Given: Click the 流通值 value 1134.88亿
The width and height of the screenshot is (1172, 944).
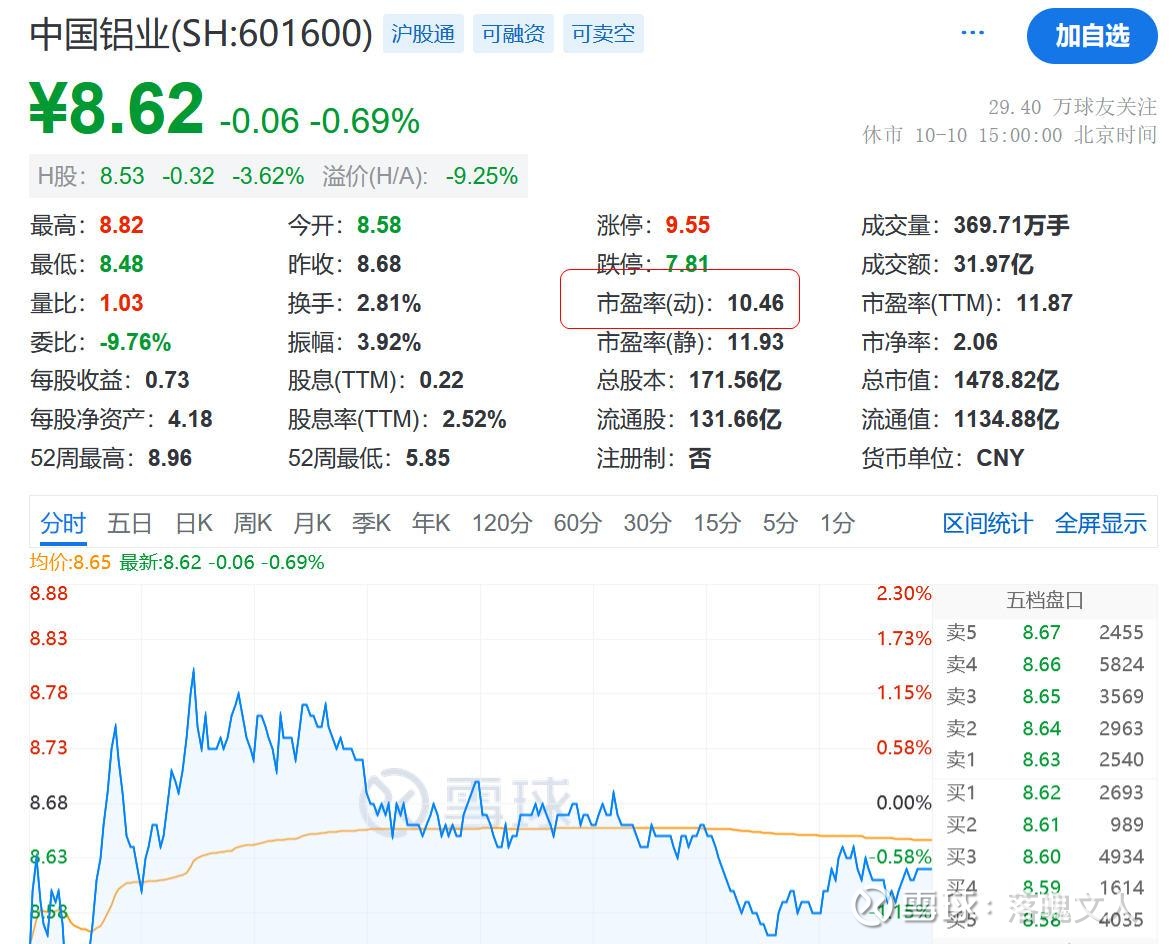Looking at the screenshot, I should pos(1006,419).
